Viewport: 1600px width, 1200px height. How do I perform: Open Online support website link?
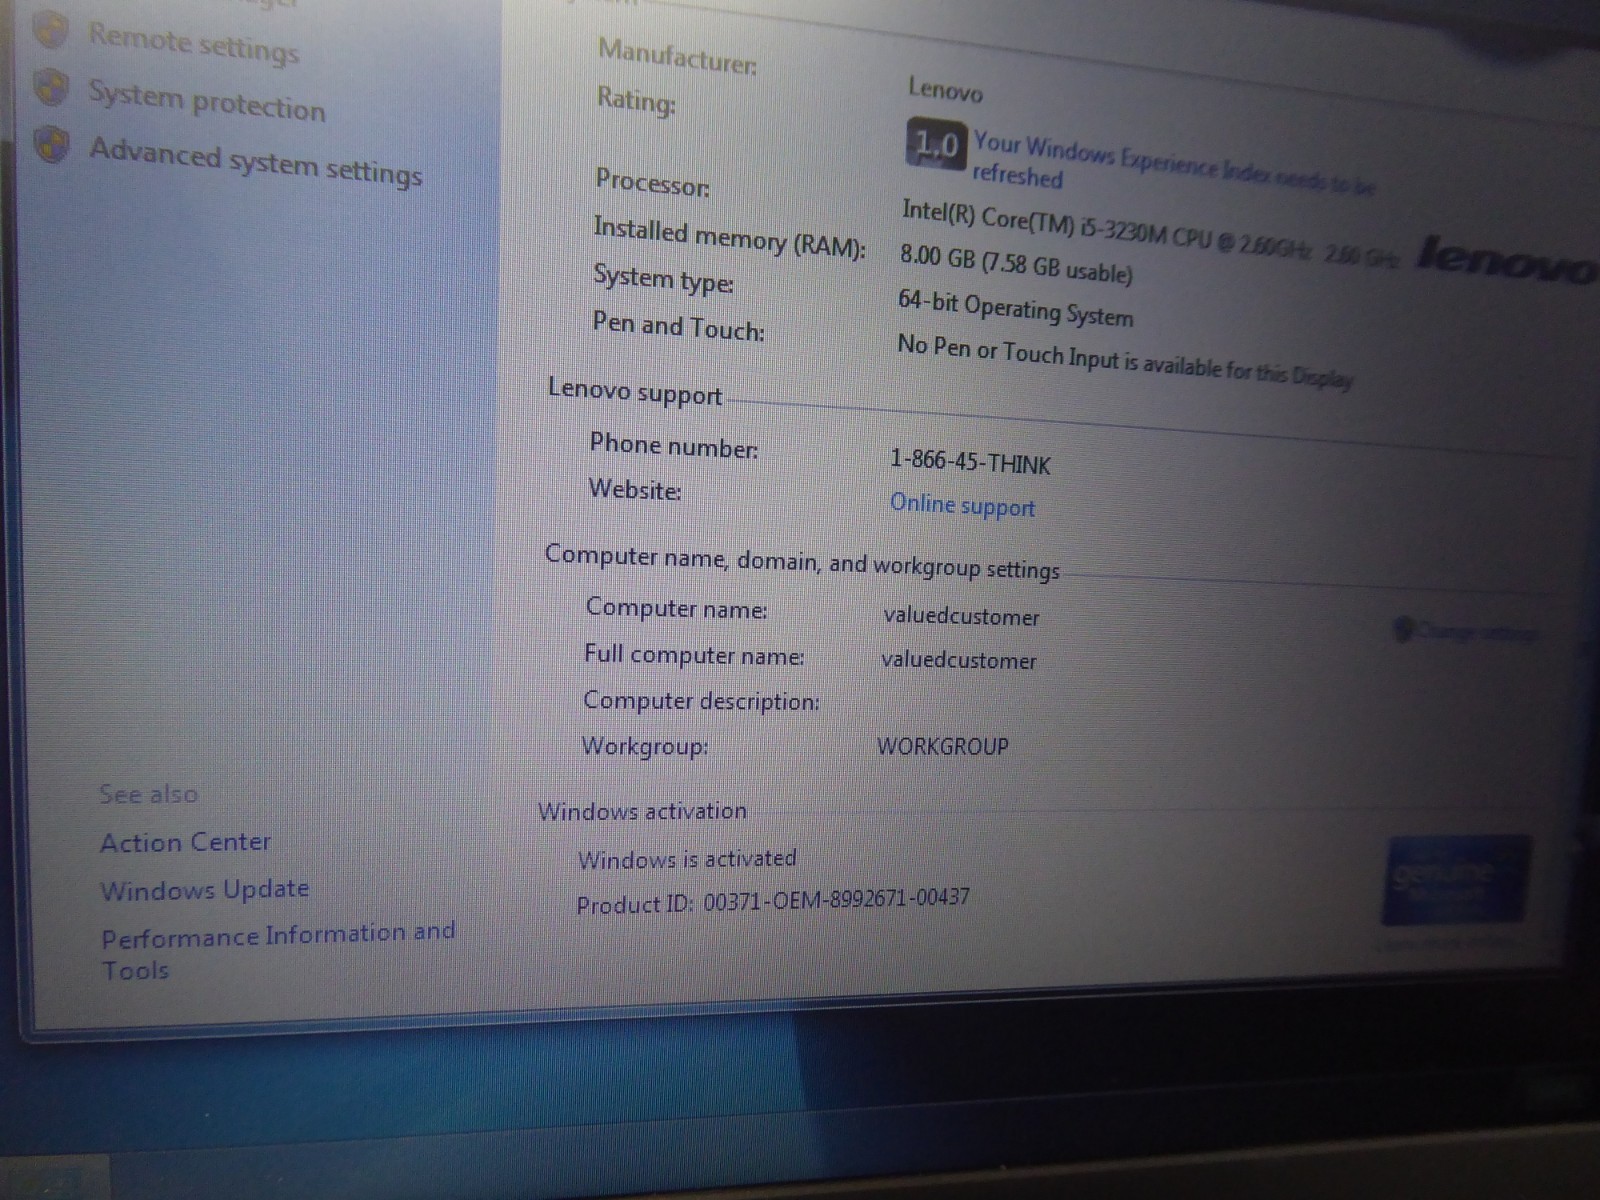click(x=962, y=505)
